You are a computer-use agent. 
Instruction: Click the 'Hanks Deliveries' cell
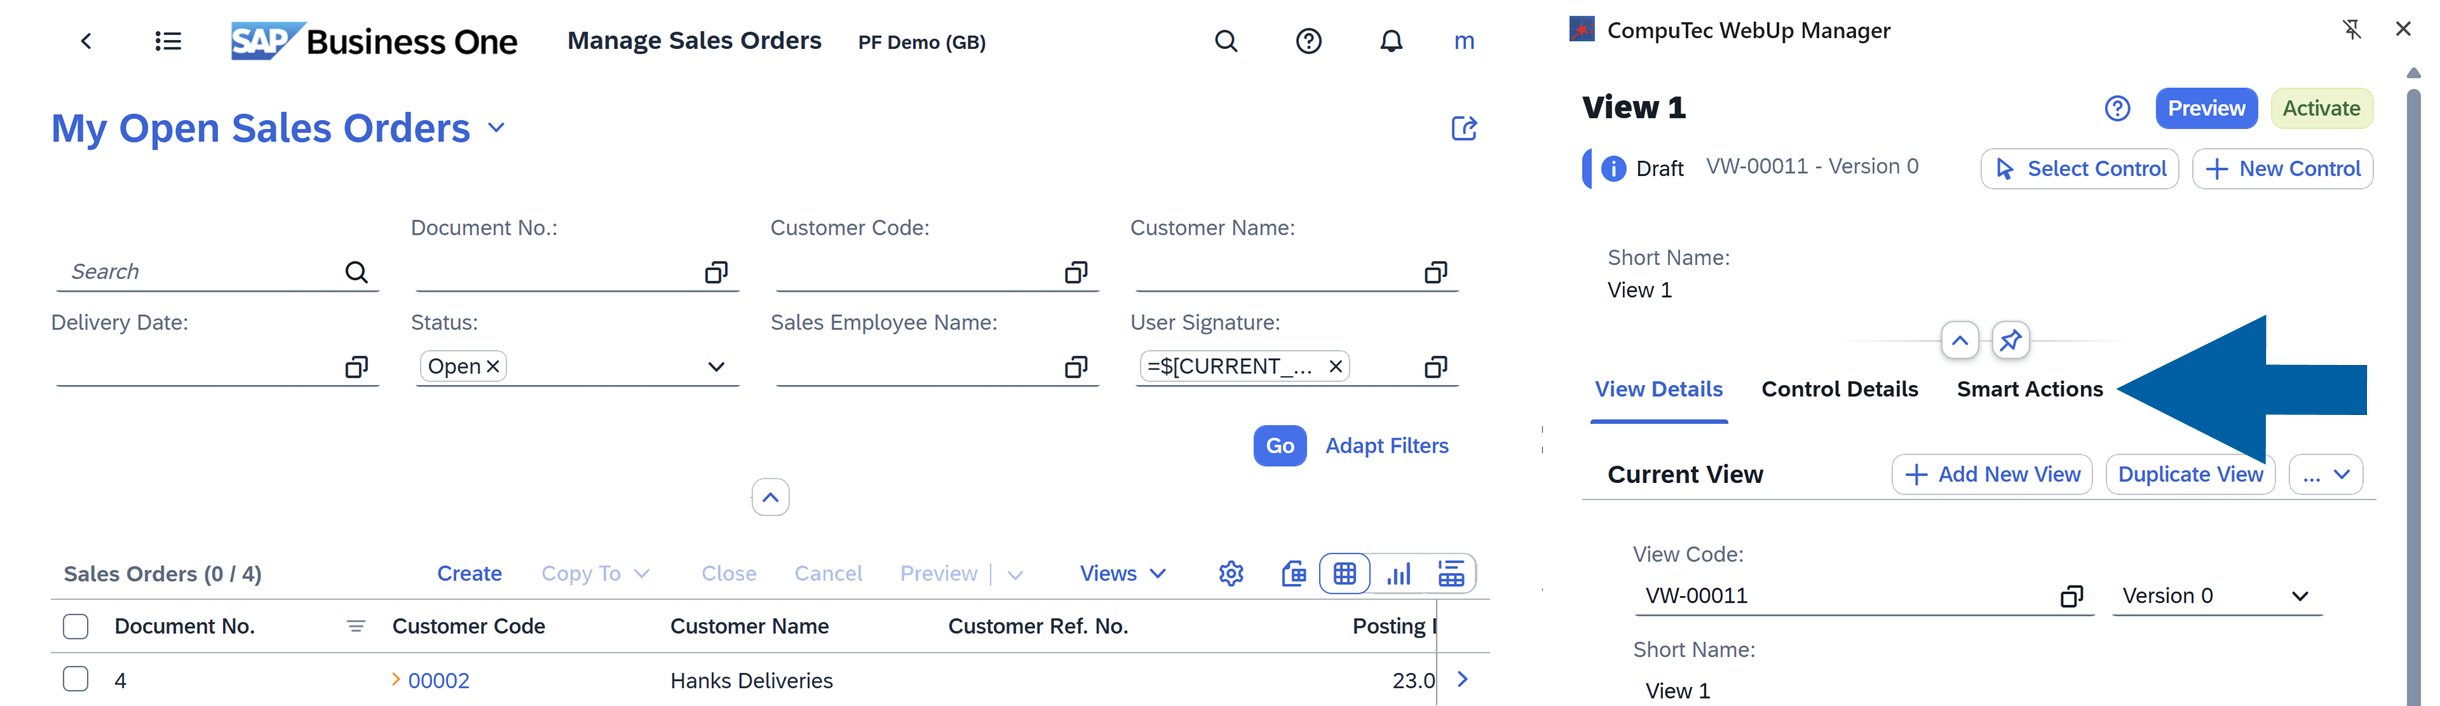point(751,680)
